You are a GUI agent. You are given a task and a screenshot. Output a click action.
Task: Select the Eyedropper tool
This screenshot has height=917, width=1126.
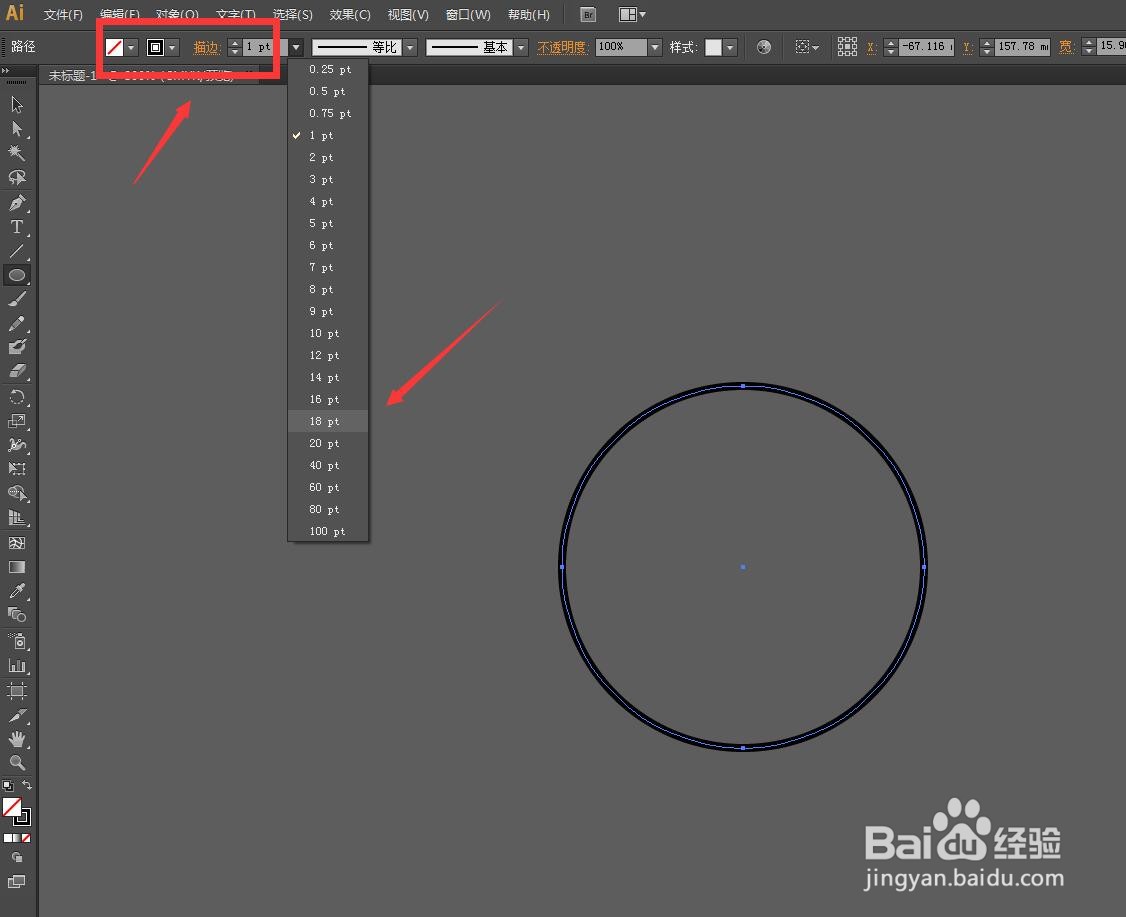(x=17, y=591)
